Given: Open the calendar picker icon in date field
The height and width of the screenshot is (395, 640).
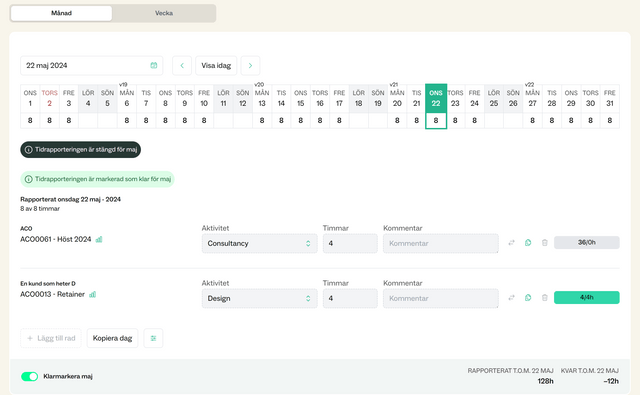Looking at the screenshot, I should (154, 65).
